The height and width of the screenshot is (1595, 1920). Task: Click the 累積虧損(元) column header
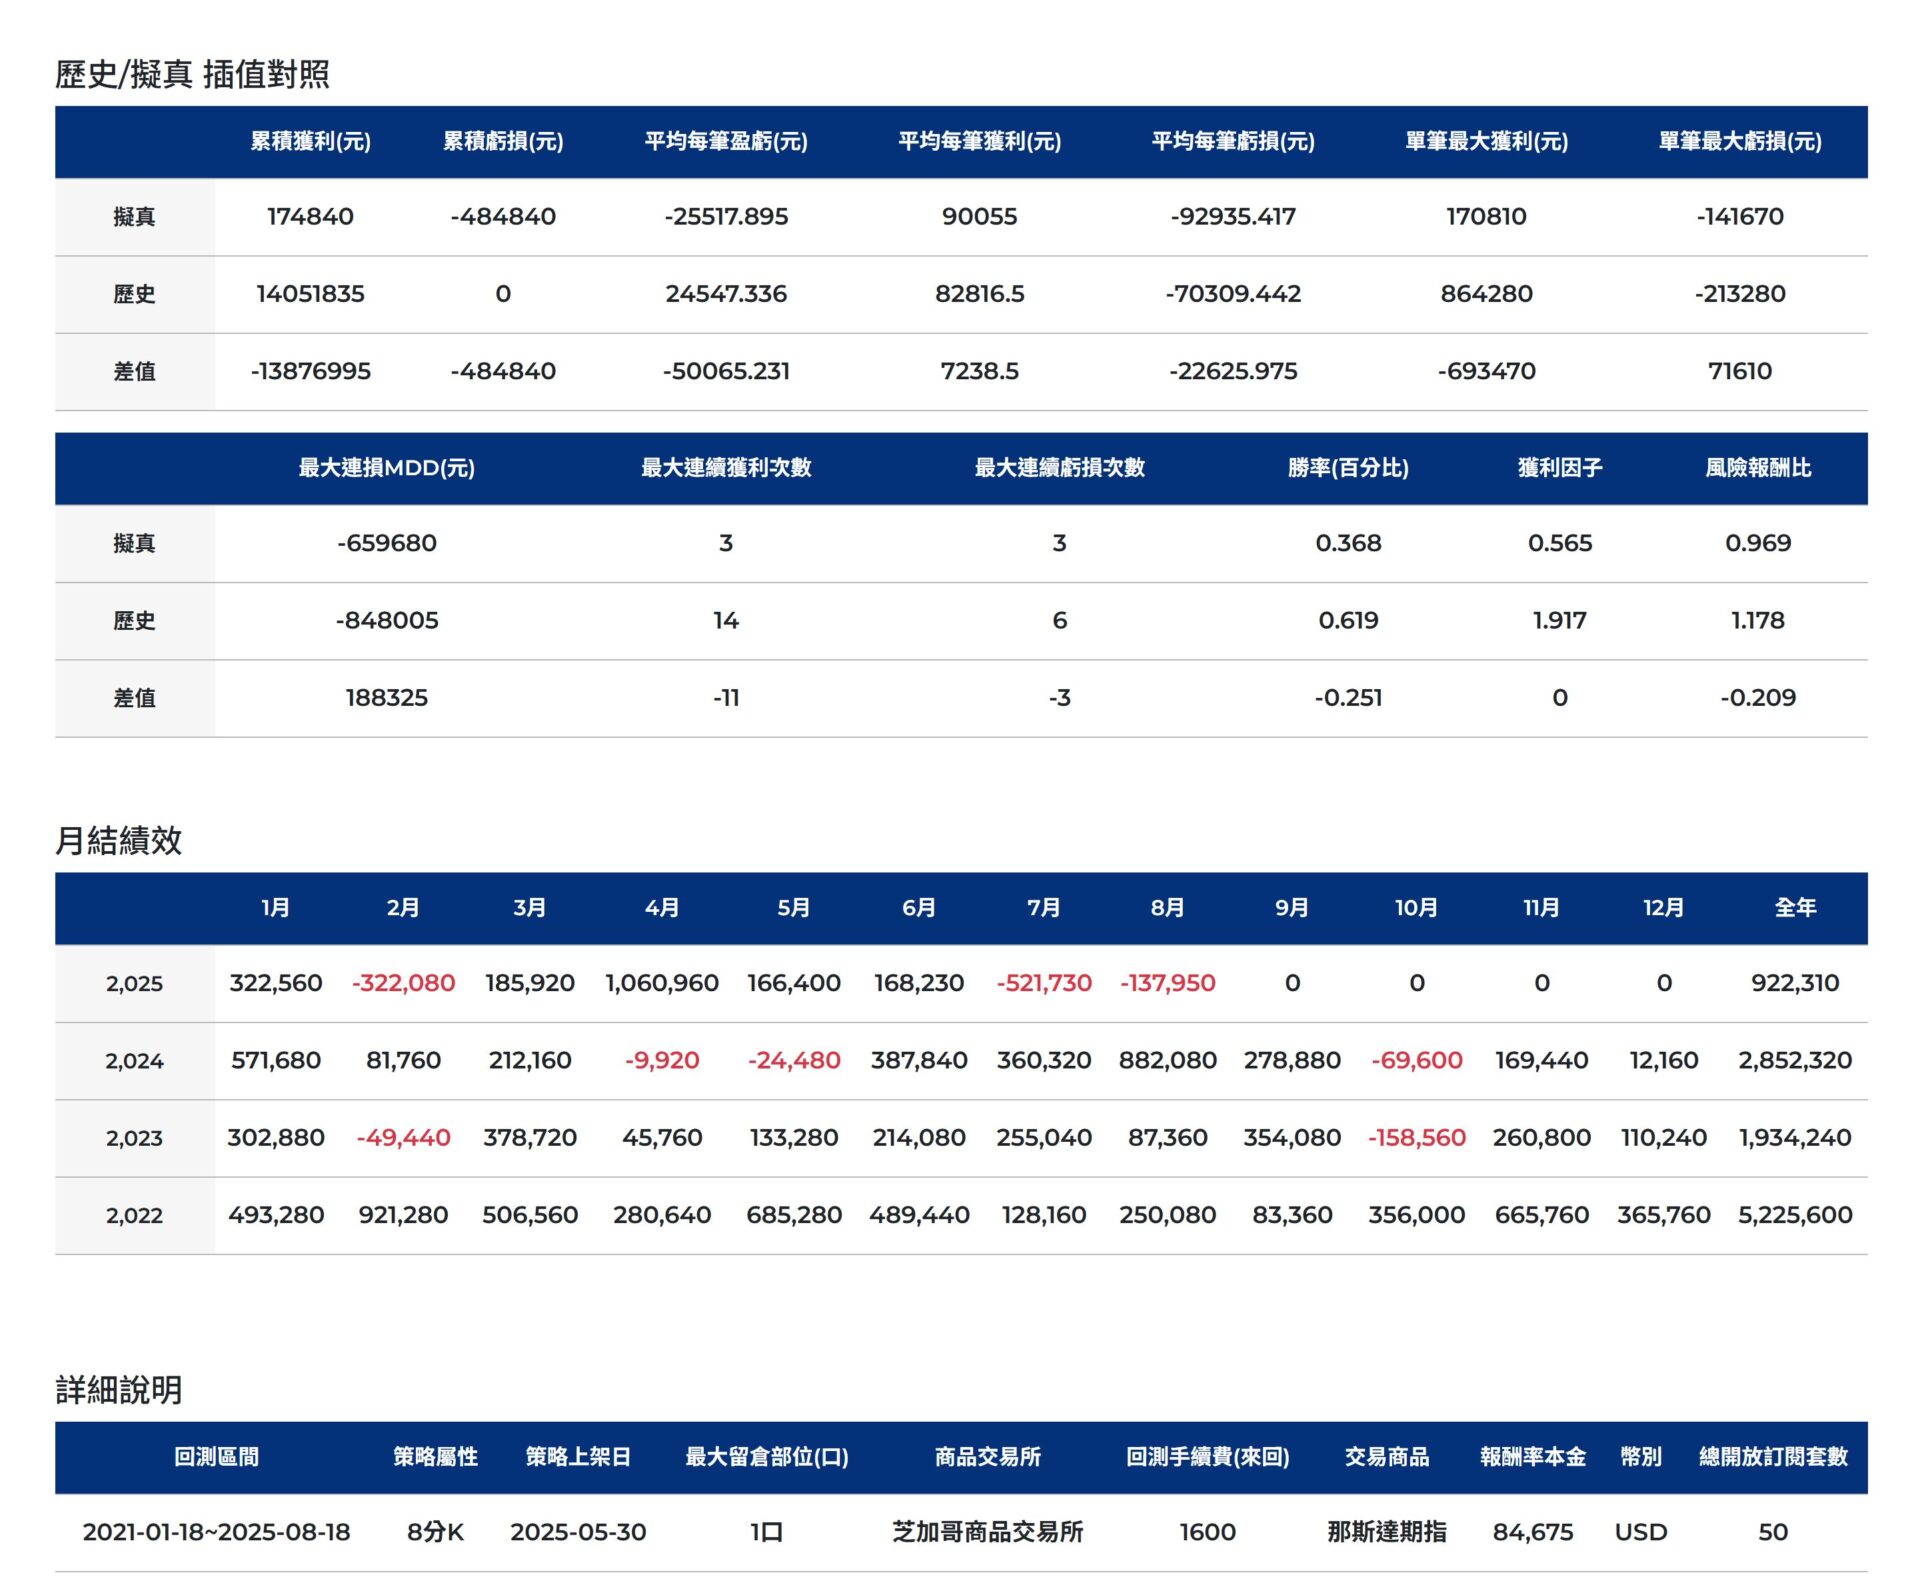pyautogui.click(x=503, y=142)
